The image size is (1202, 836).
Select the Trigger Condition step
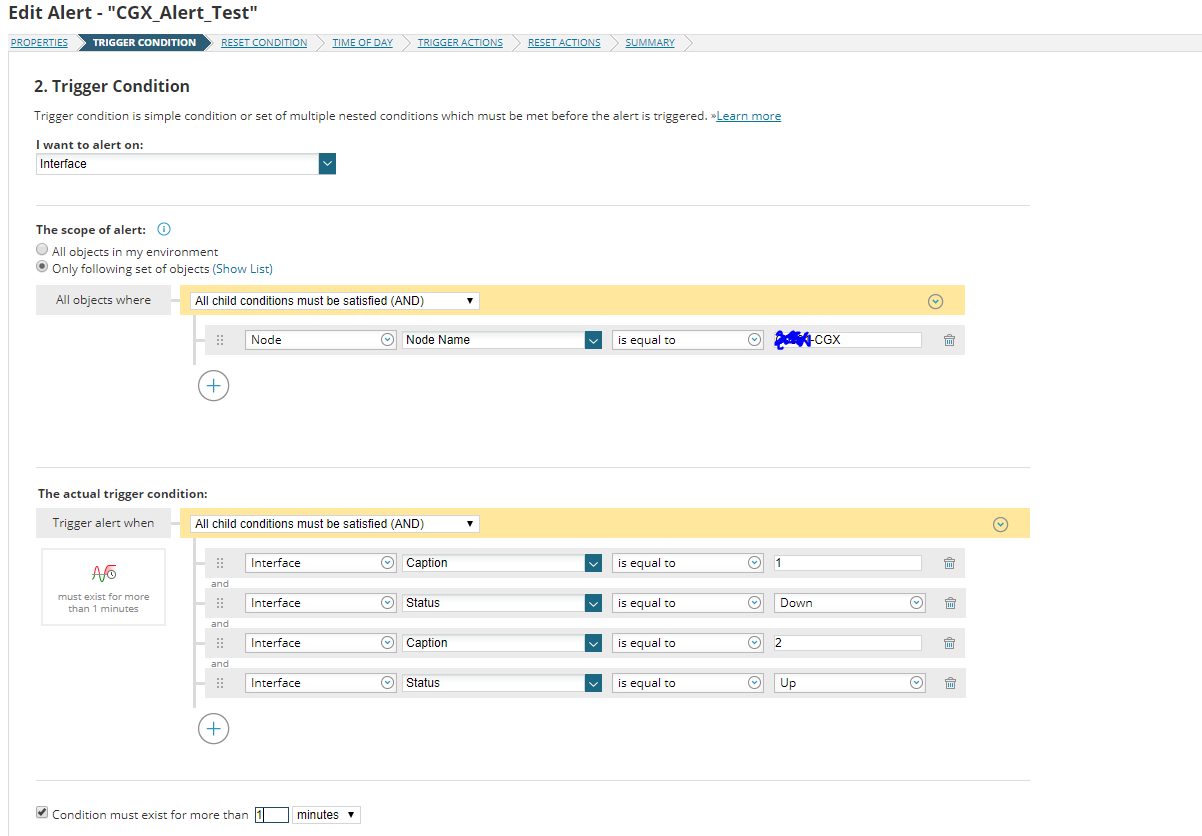pyautogui.click(x=144, y=42)
